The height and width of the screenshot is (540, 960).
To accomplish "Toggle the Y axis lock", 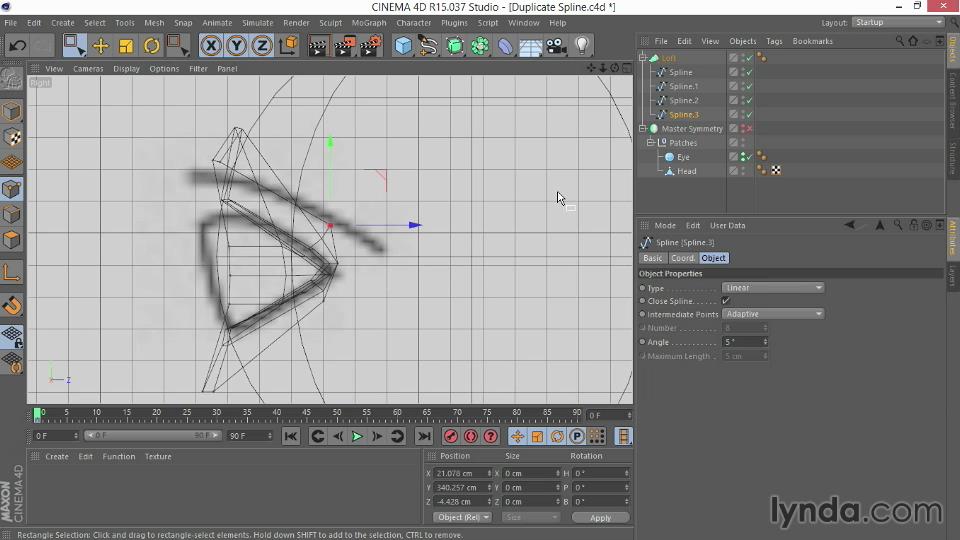I will coord(236,46).
